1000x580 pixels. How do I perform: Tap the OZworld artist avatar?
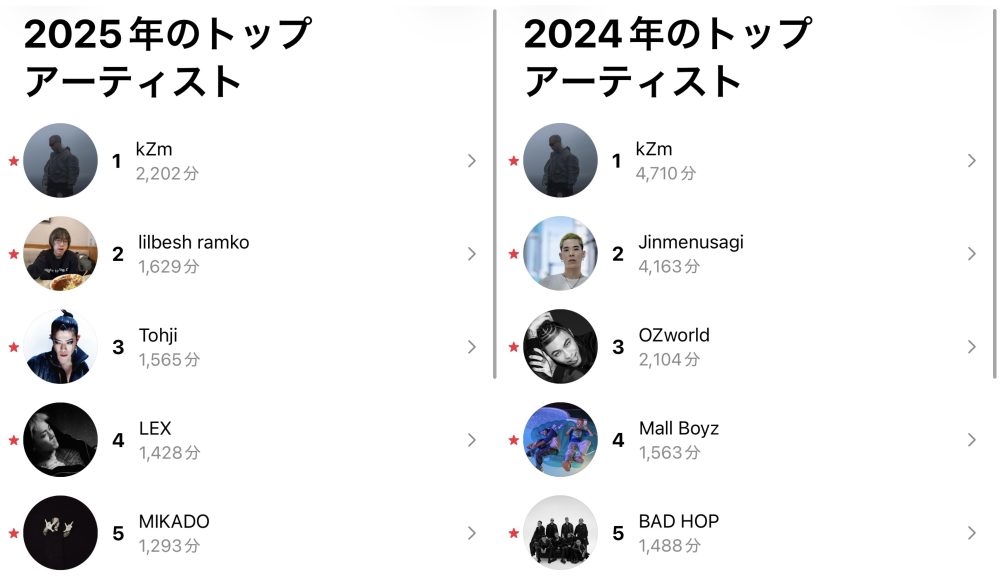(x=560, y=347)
